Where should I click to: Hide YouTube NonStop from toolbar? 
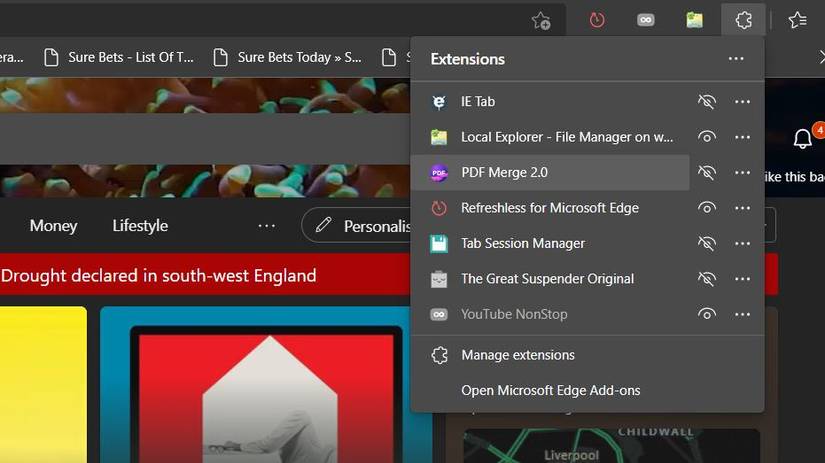[707, 314]
